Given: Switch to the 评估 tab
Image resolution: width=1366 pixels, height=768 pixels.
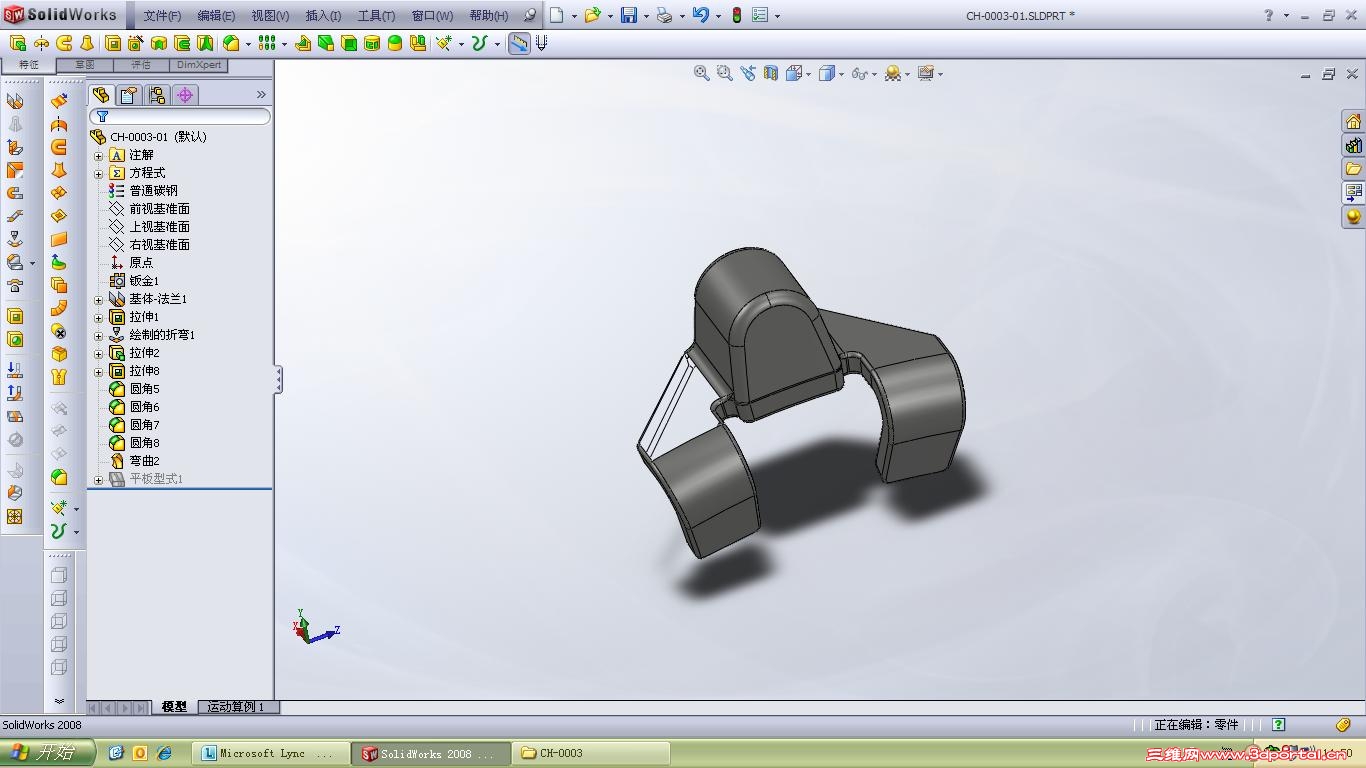Looking at the screenshot, I should 141,65.
